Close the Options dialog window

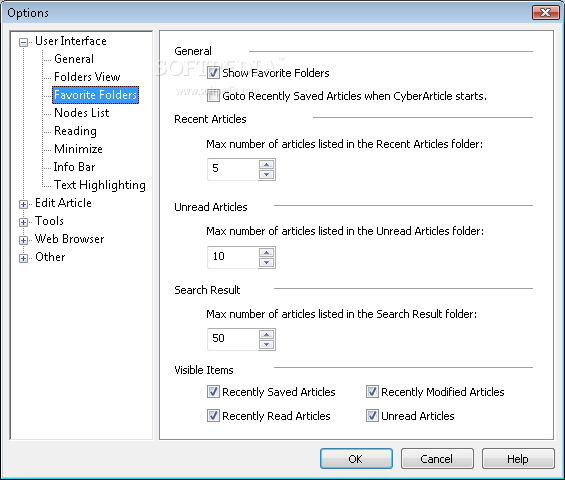(546, 13)
